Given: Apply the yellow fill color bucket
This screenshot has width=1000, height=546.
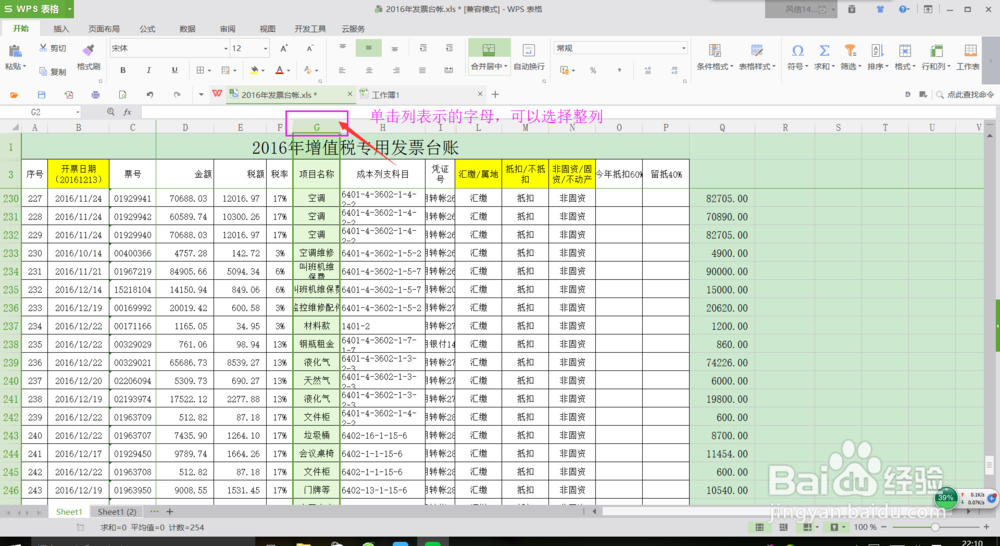Looking at the screenshot, I should point(254,70).
